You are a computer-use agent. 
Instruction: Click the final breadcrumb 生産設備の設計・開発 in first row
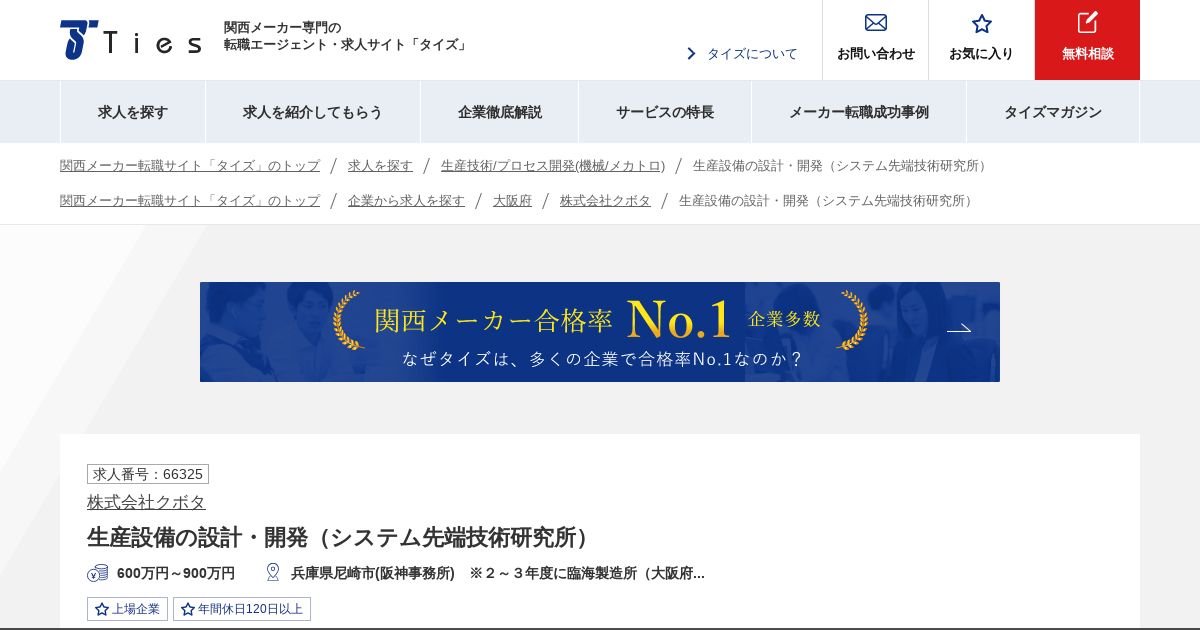[x=842, y=166]
